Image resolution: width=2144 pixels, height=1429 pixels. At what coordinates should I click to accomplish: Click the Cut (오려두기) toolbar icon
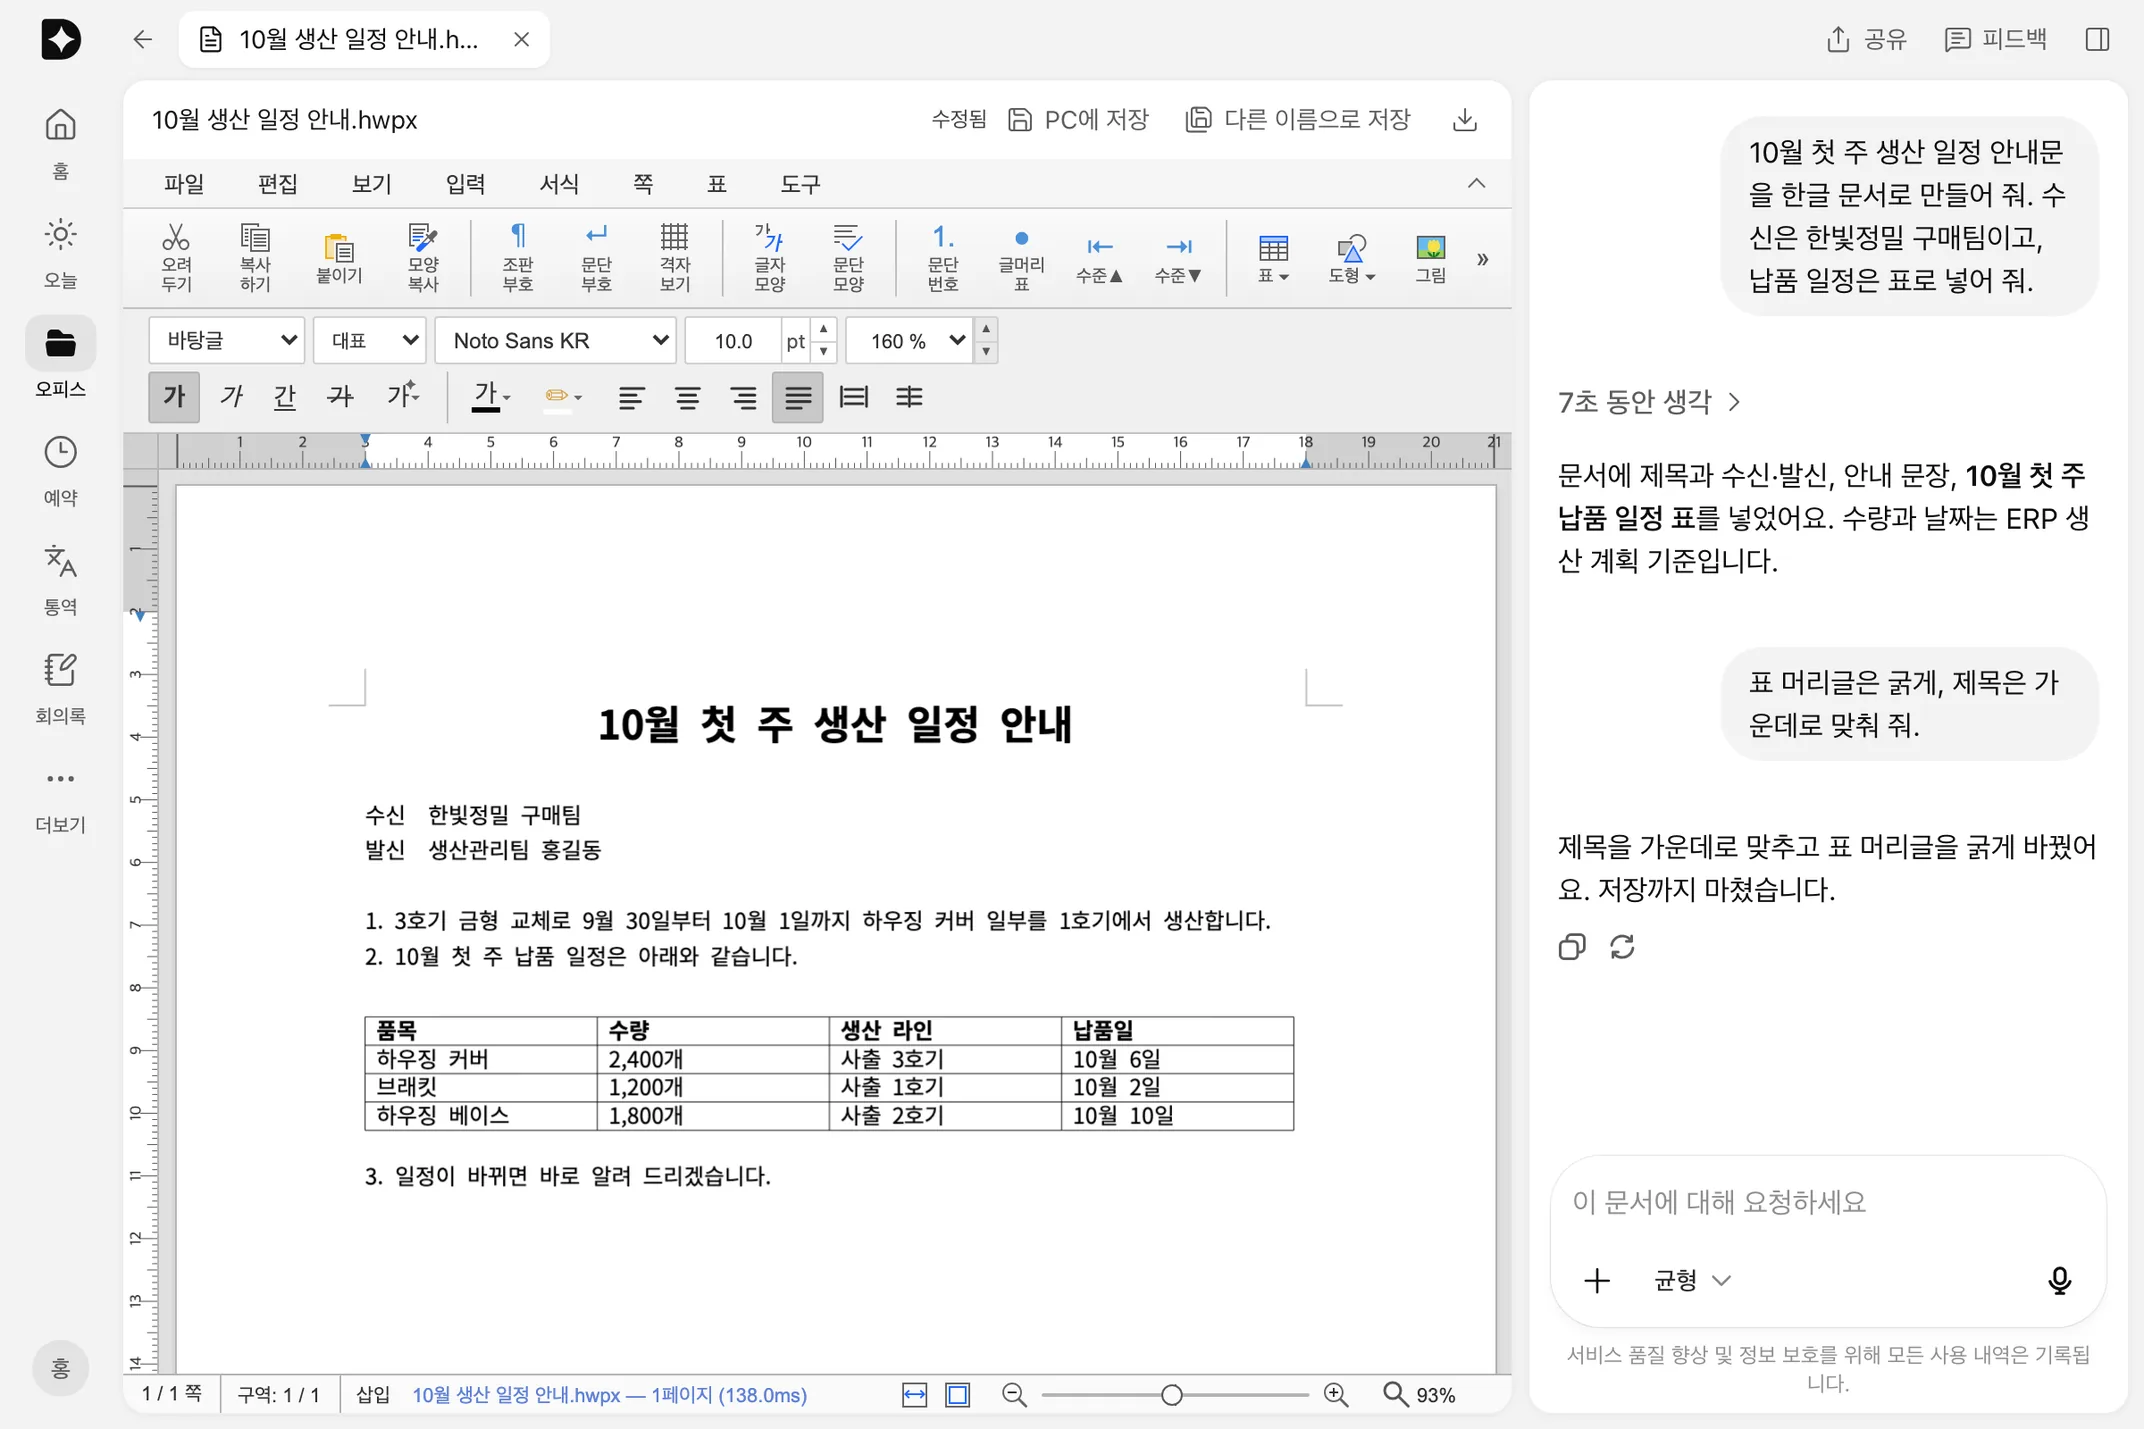click(x=176, y=257)
